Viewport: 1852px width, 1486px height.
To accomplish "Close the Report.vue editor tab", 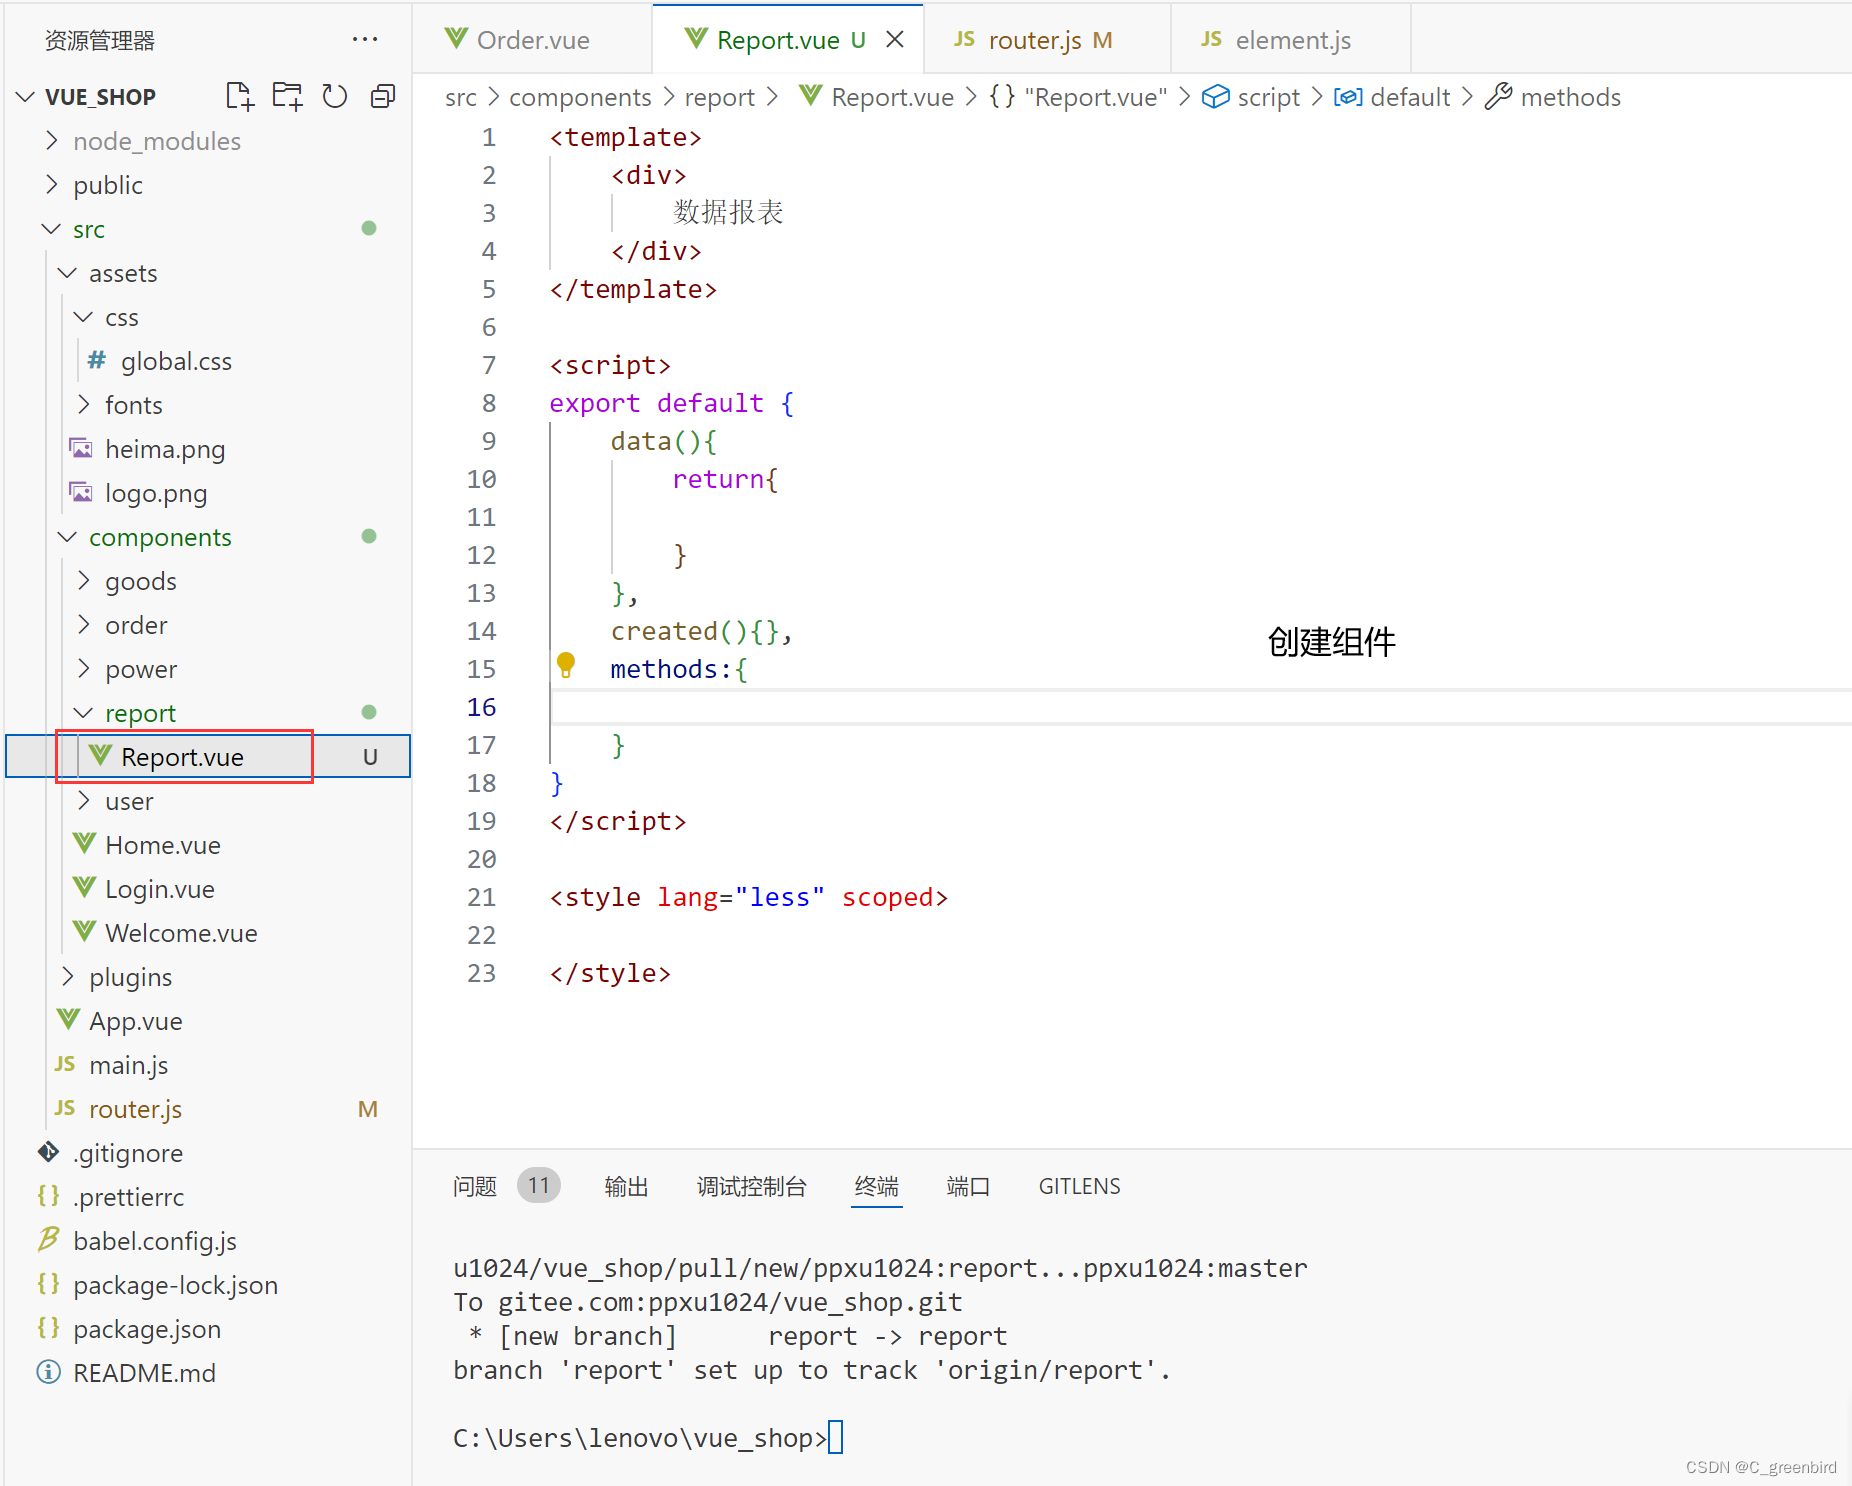I will coord(895,39).
